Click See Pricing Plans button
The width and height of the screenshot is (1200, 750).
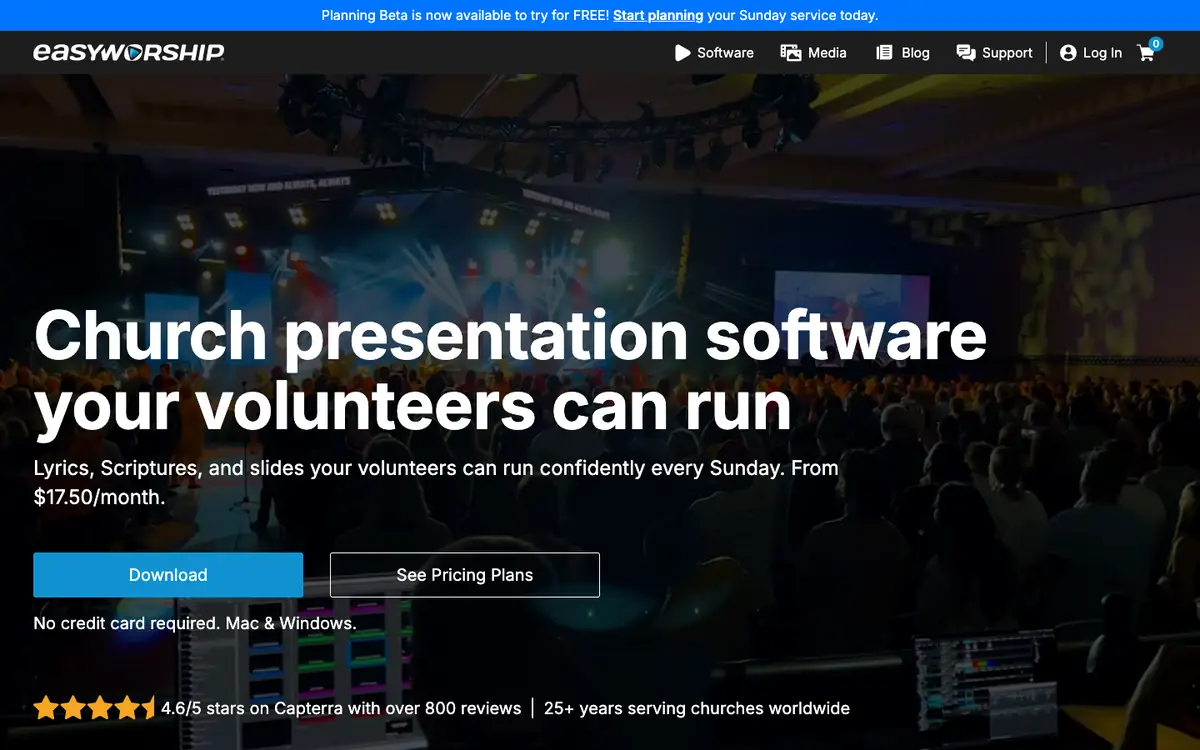(x=465, y=575)
